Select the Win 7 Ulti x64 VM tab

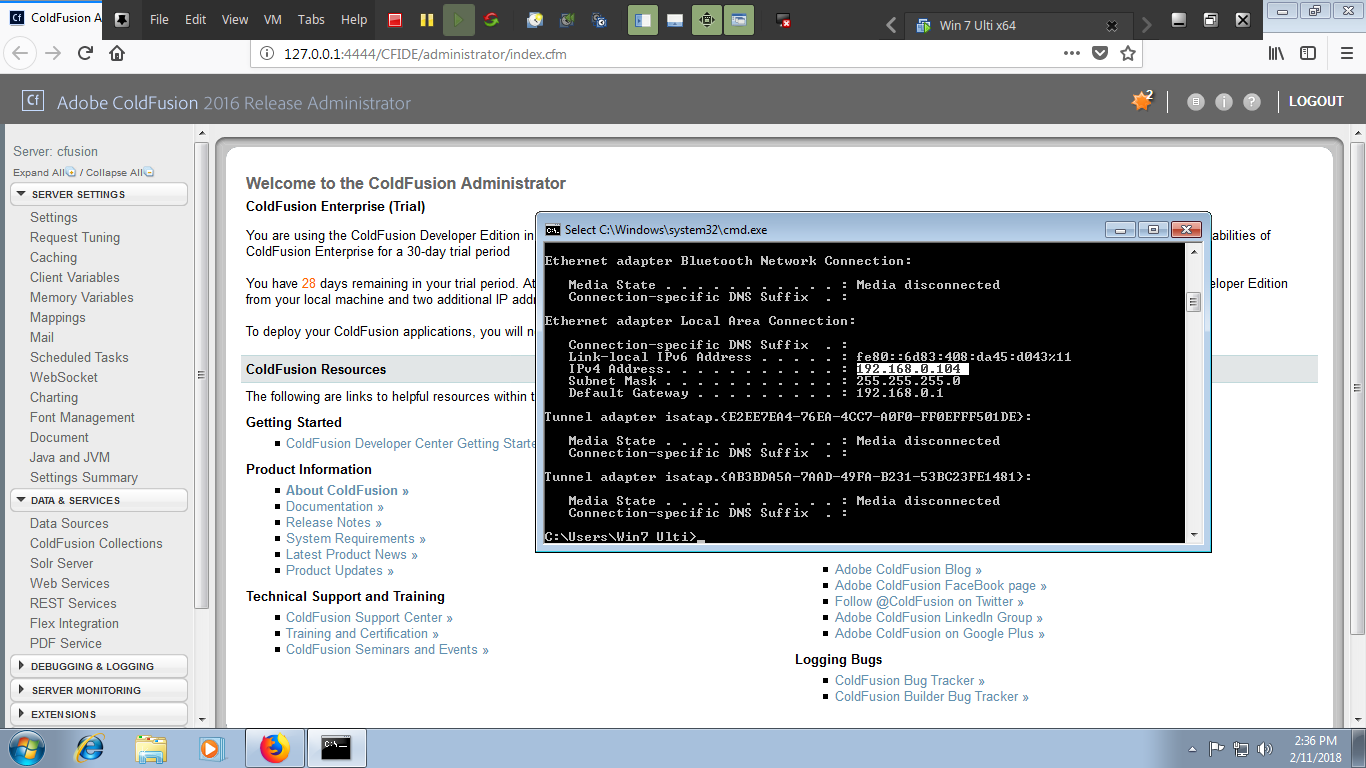[1017, 25]
